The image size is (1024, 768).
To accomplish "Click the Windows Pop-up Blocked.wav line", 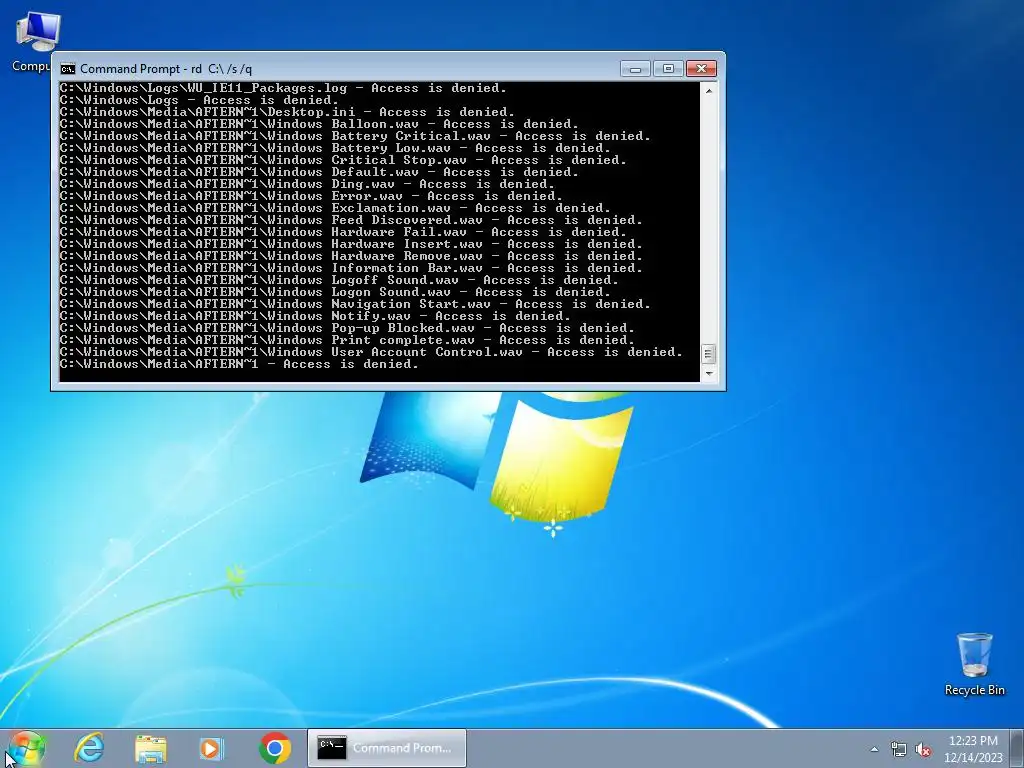I will [347, 327].
